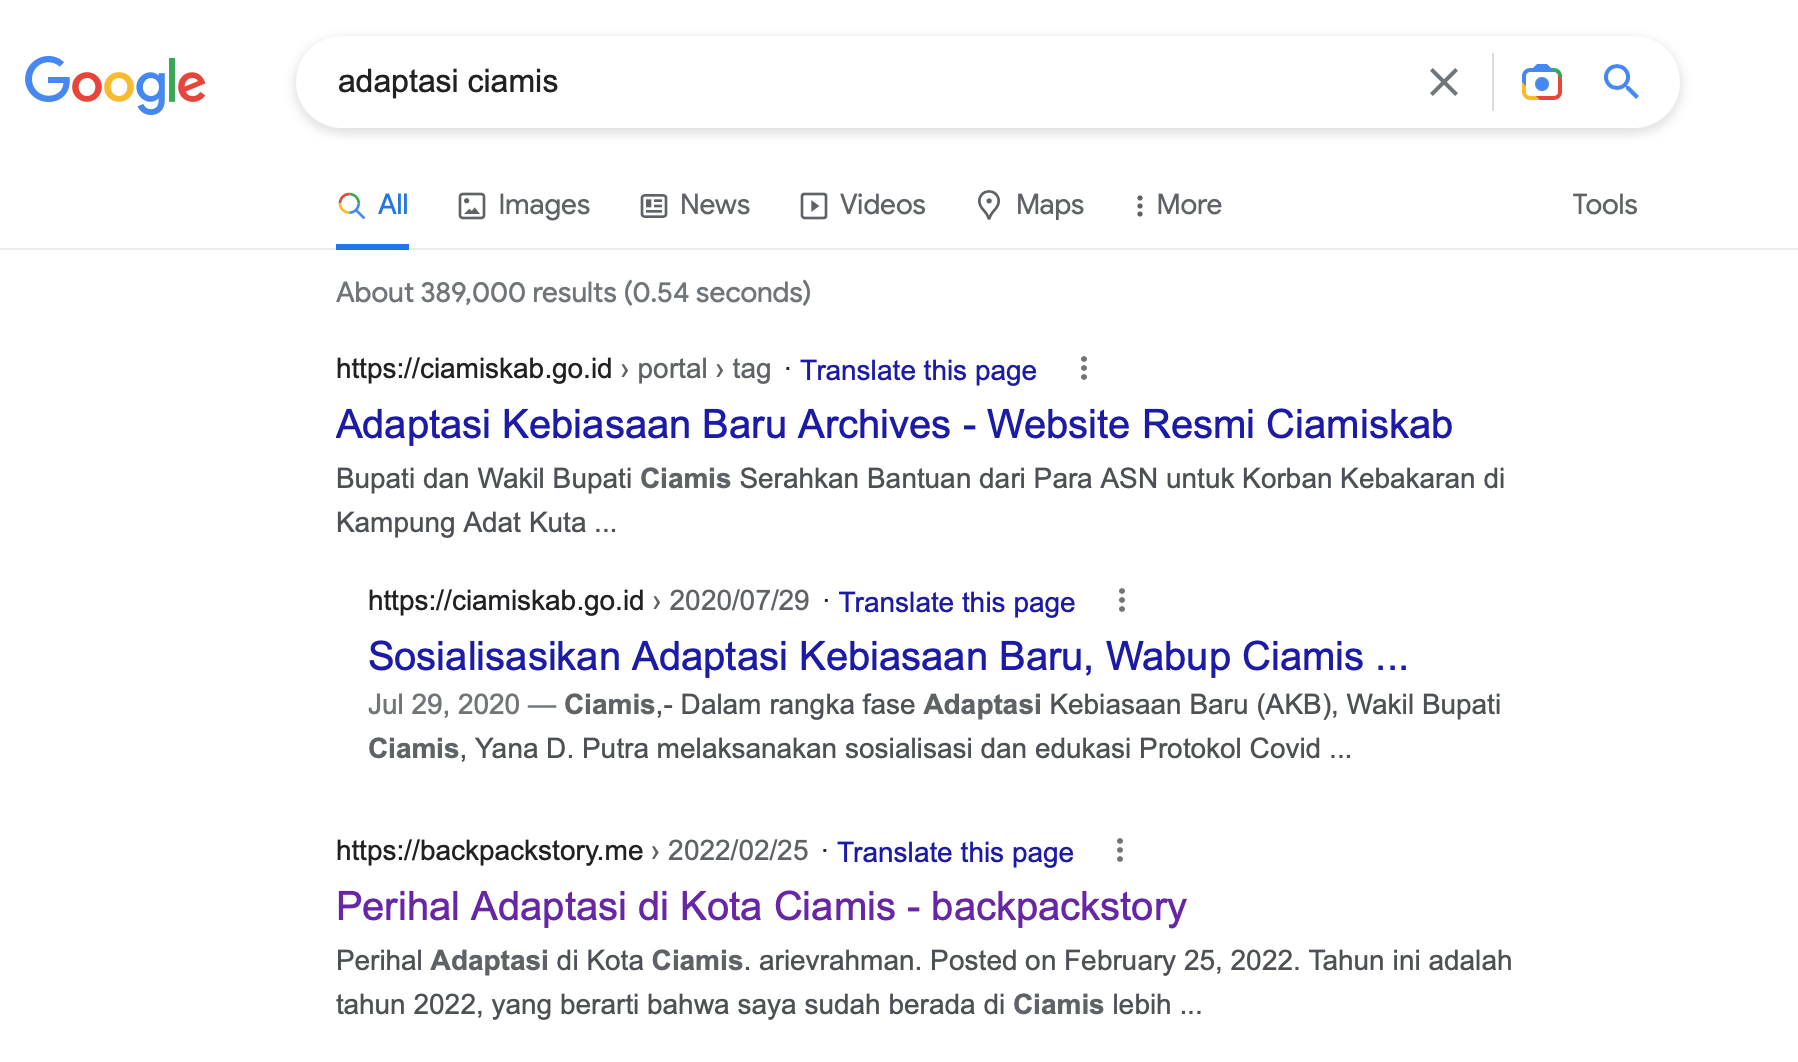Open options for ciamiskab portal tag result
Image resolution: width=1798 pixels, height=1062 pixels.
pyautogui.click(x=1083, y=369)
